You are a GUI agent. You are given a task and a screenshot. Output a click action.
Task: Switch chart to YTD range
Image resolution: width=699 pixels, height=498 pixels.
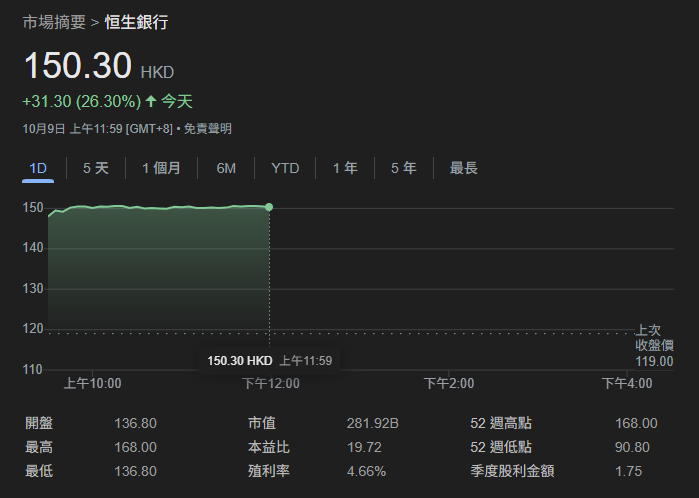(x=285, y=168)
